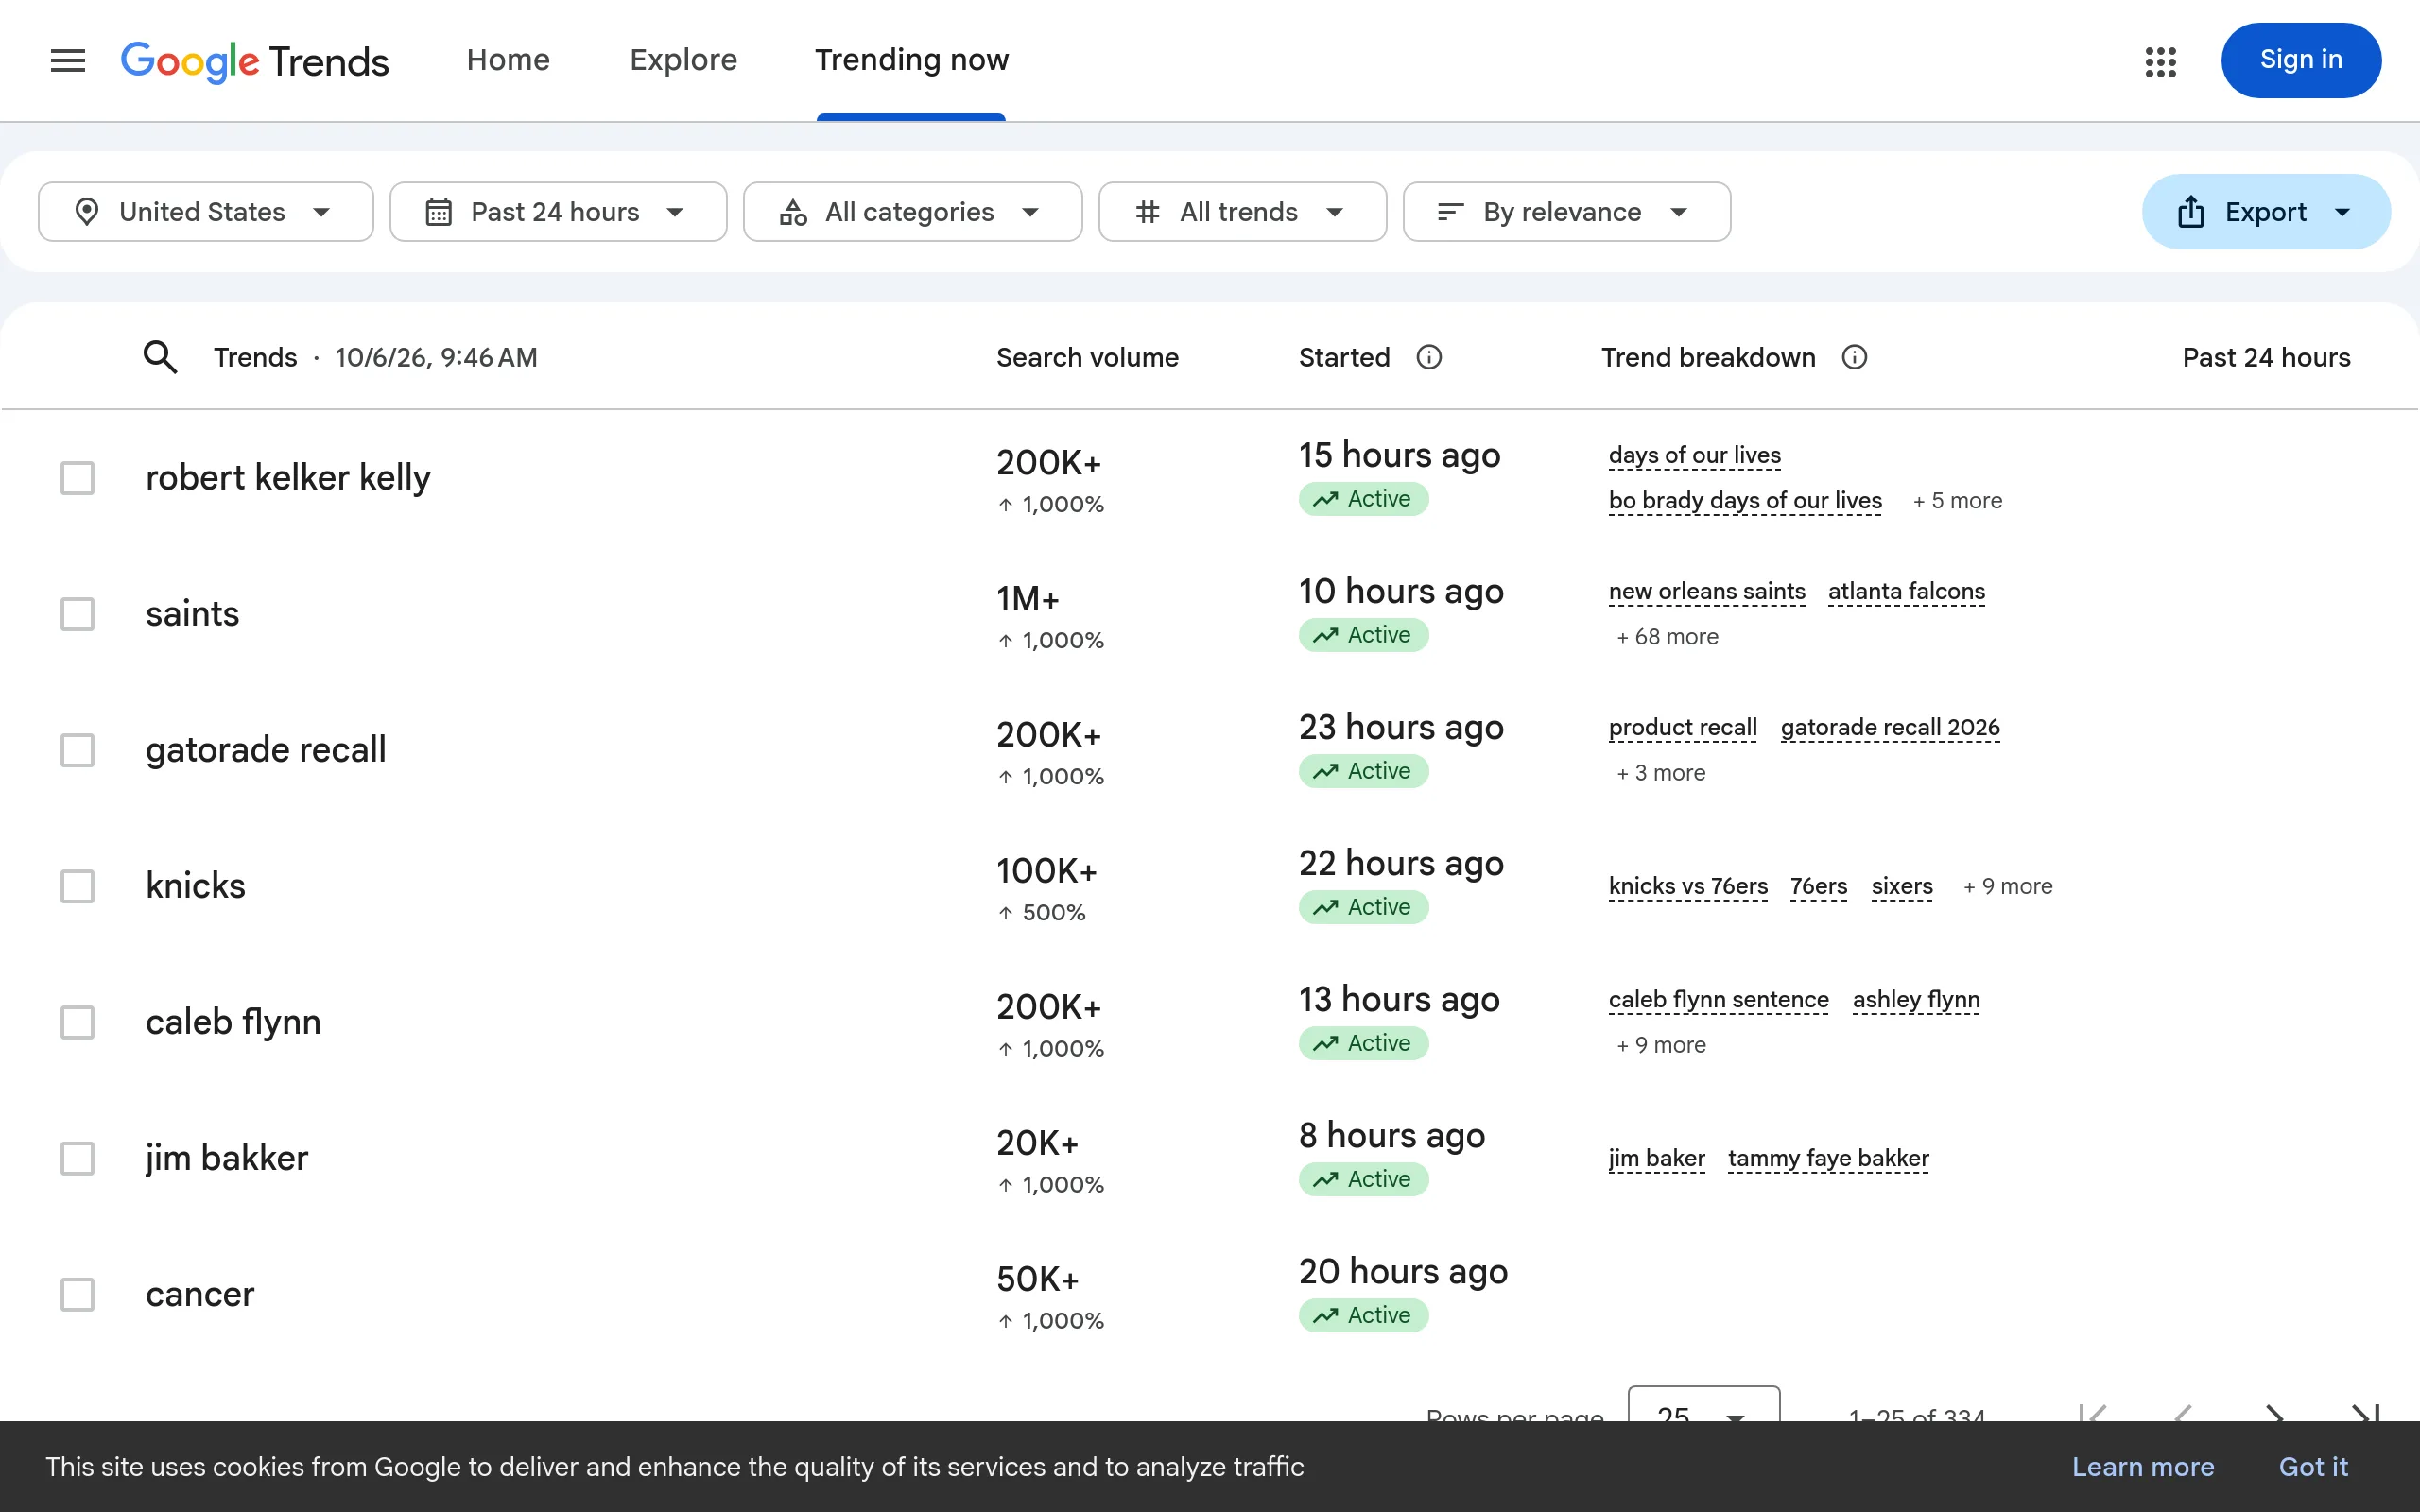Click the atlanta falcons breakdown term

1907,591
